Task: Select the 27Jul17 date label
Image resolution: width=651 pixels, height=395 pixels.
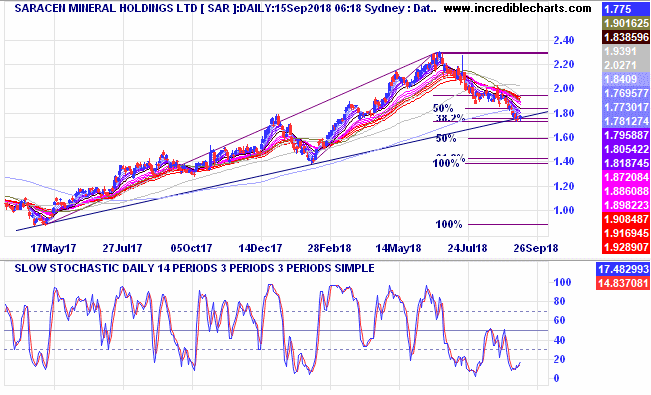Action: tap(122, 248)
